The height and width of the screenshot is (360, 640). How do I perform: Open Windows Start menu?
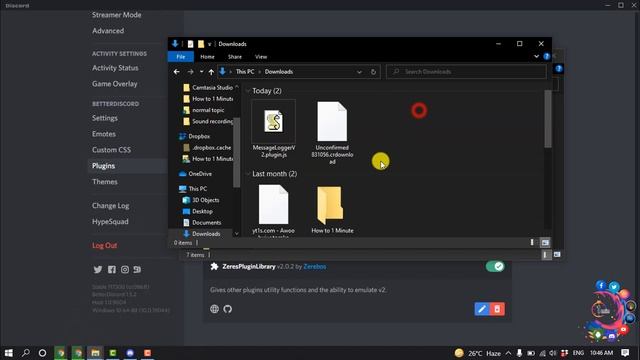click(x=9, y=353)
